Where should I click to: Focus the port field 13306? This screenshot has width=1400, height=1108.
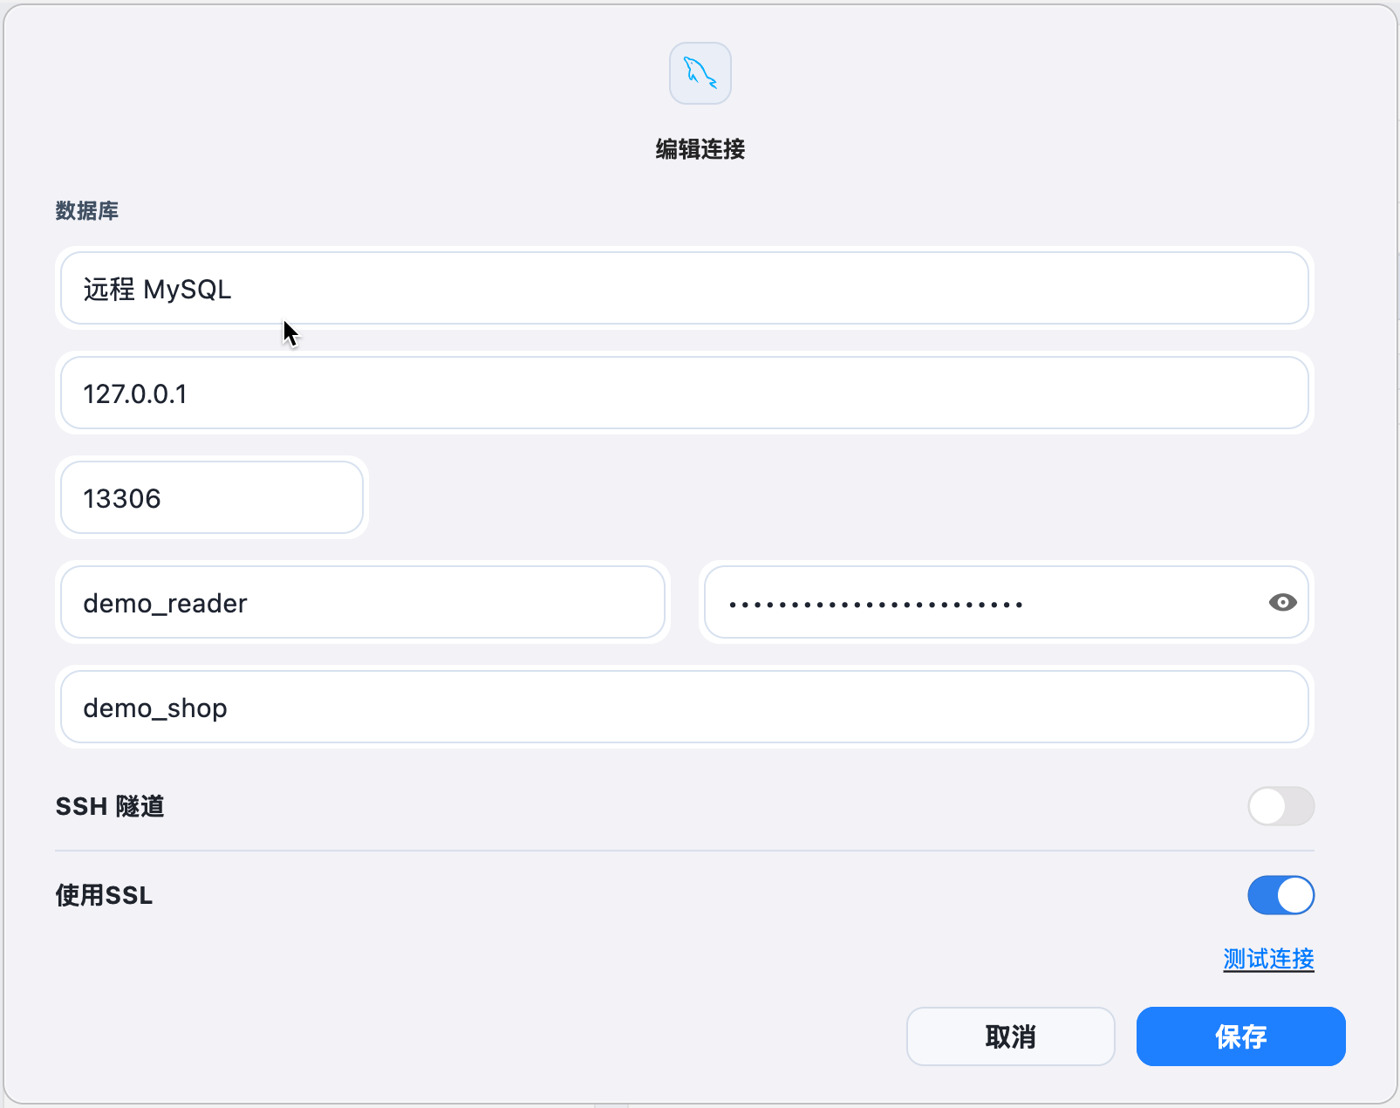(212, 498)
